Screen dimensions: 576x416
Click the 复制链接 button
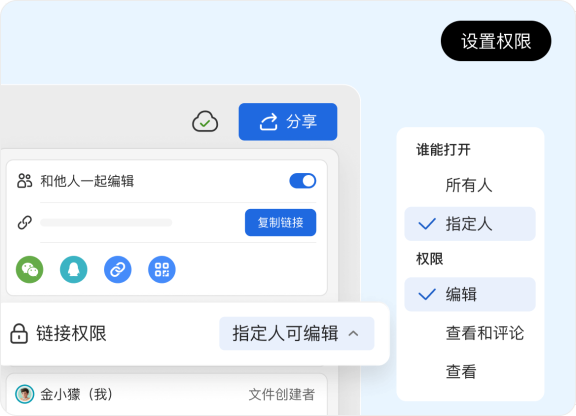(x=280, y=222)
